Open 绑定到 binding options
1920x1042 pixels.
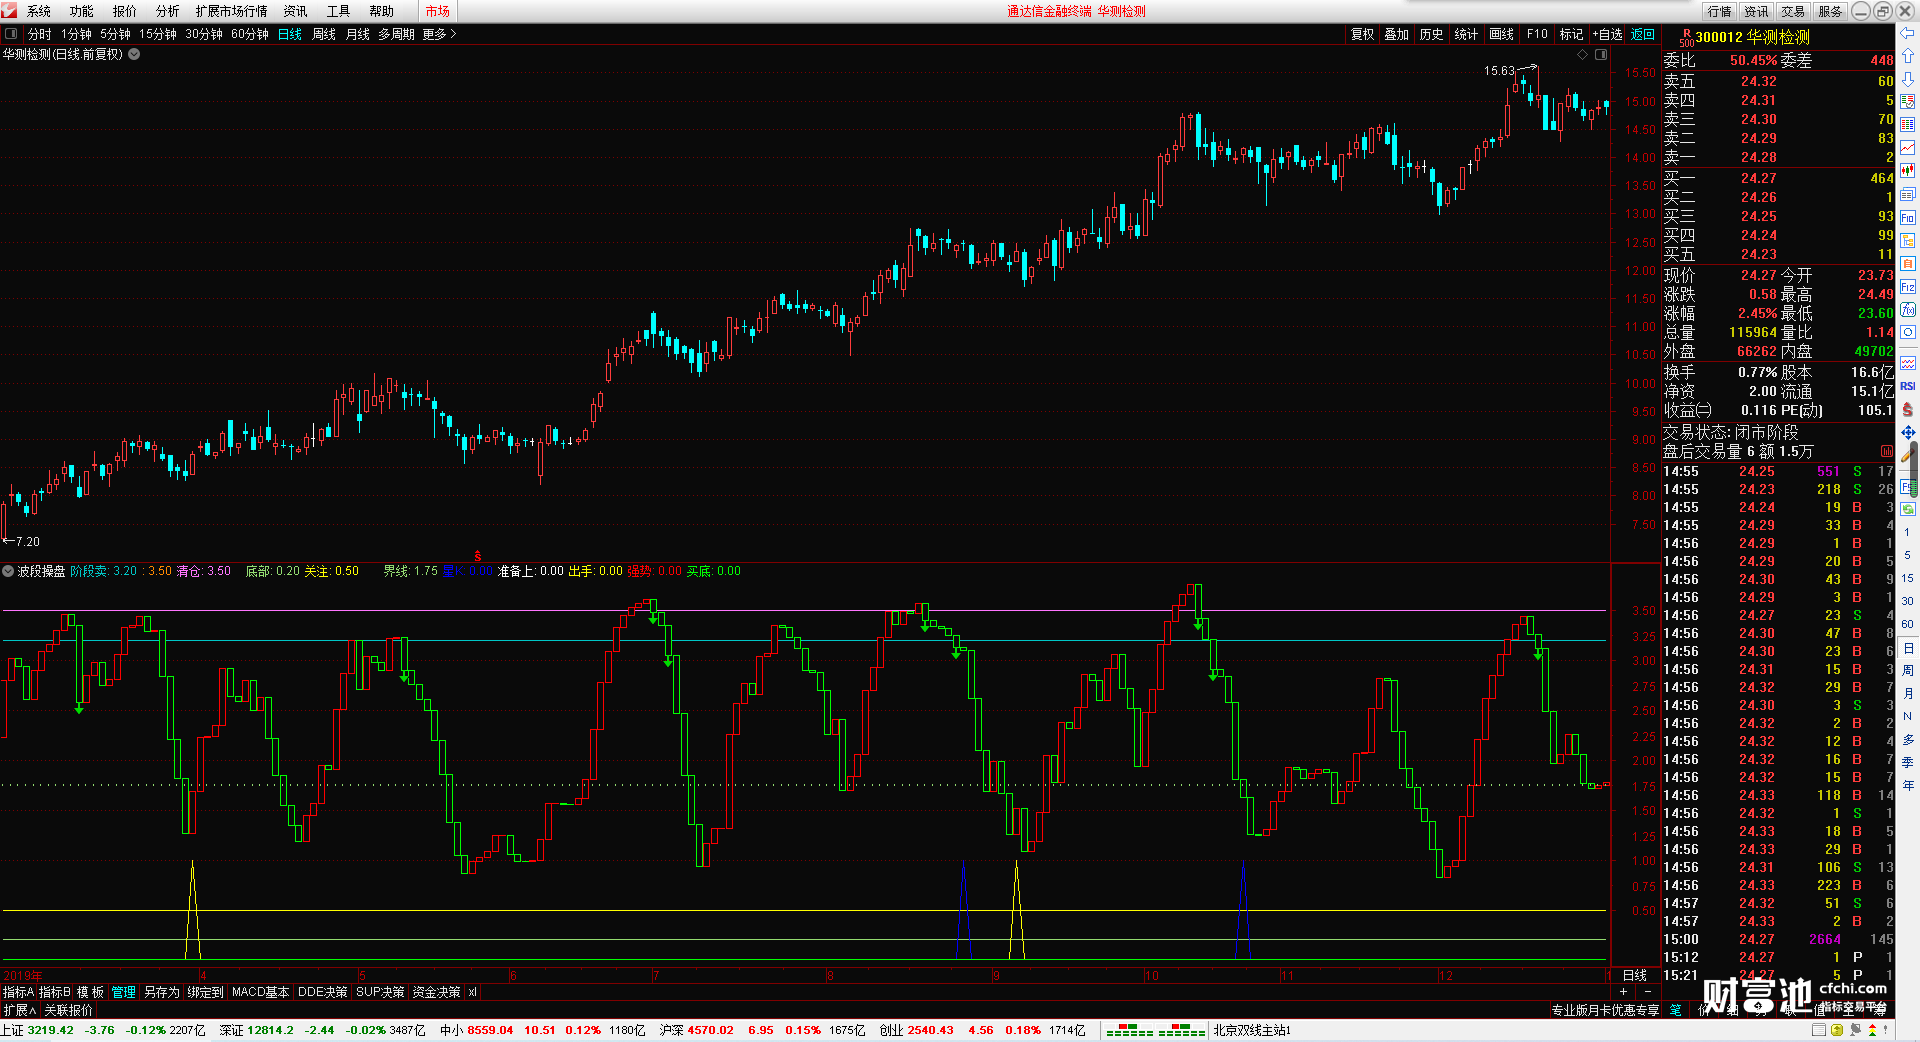[205, 992]
